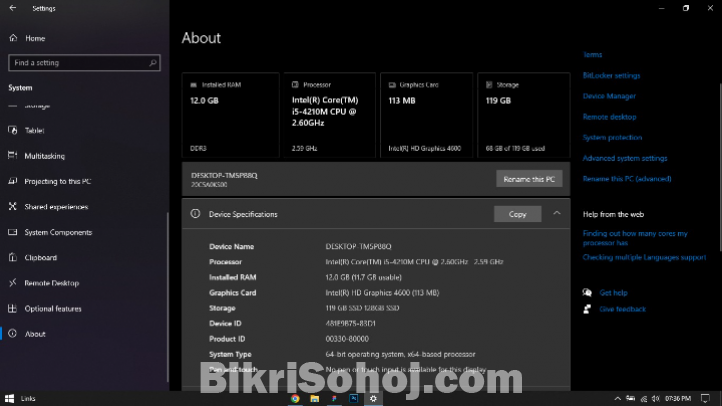722x406 pixels.
Task: Click the Clipboard icon in the sidebar
Action: click(12, 257)
